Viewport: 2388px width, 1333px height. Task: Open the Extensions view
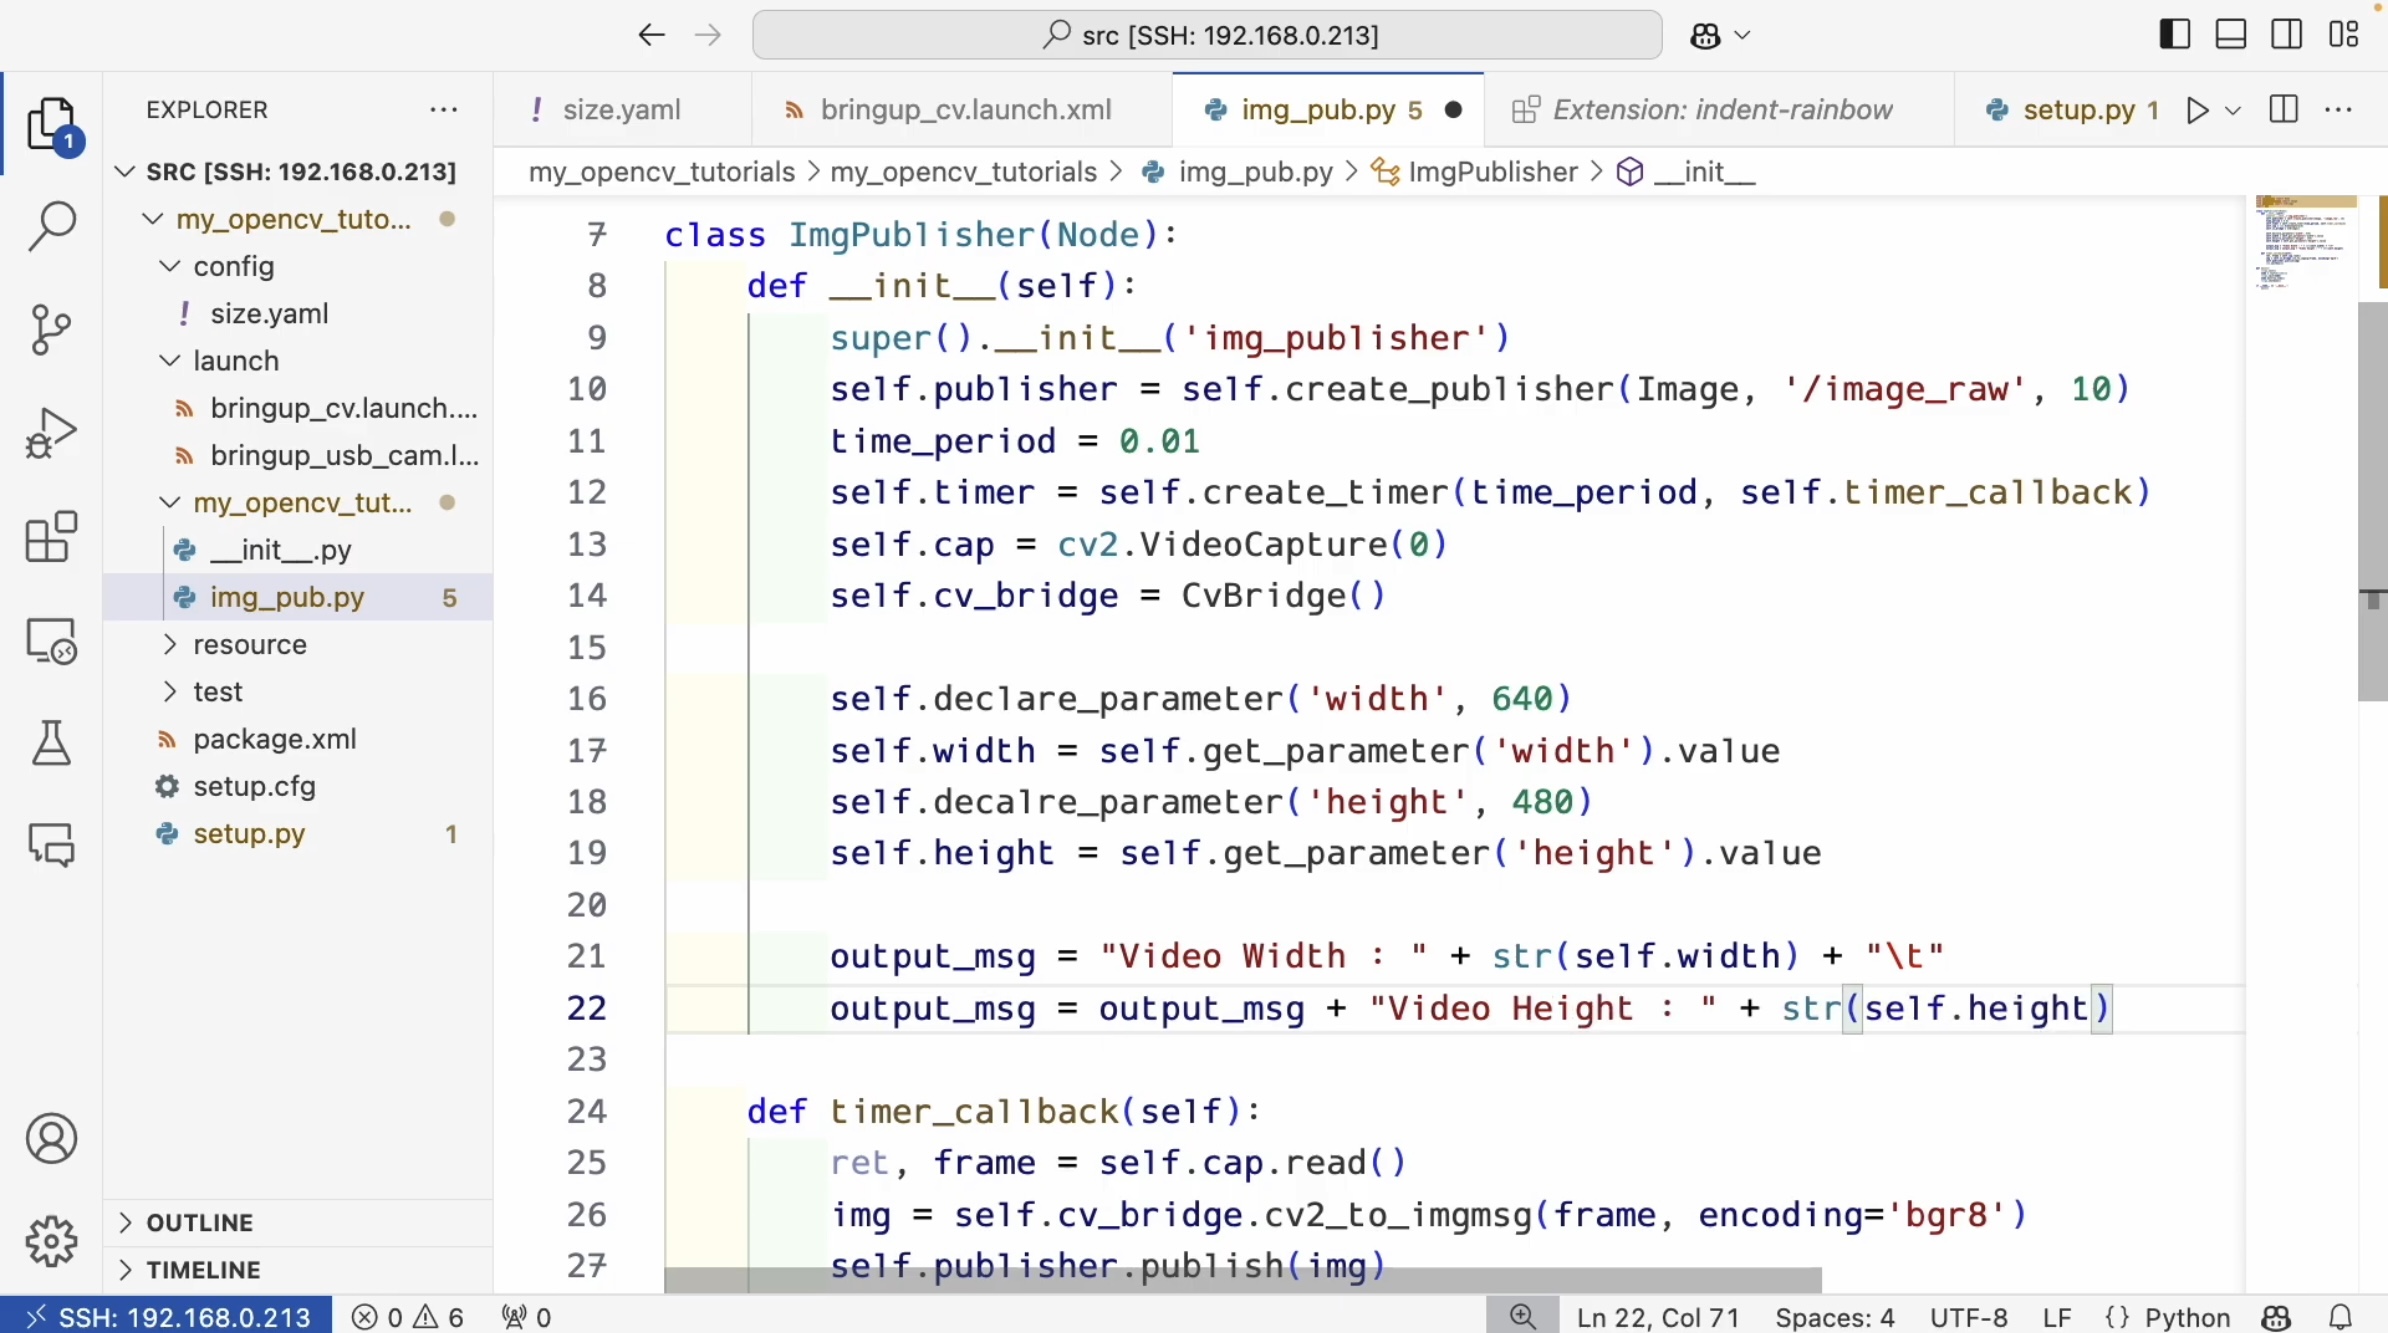[x=51, y=536]
